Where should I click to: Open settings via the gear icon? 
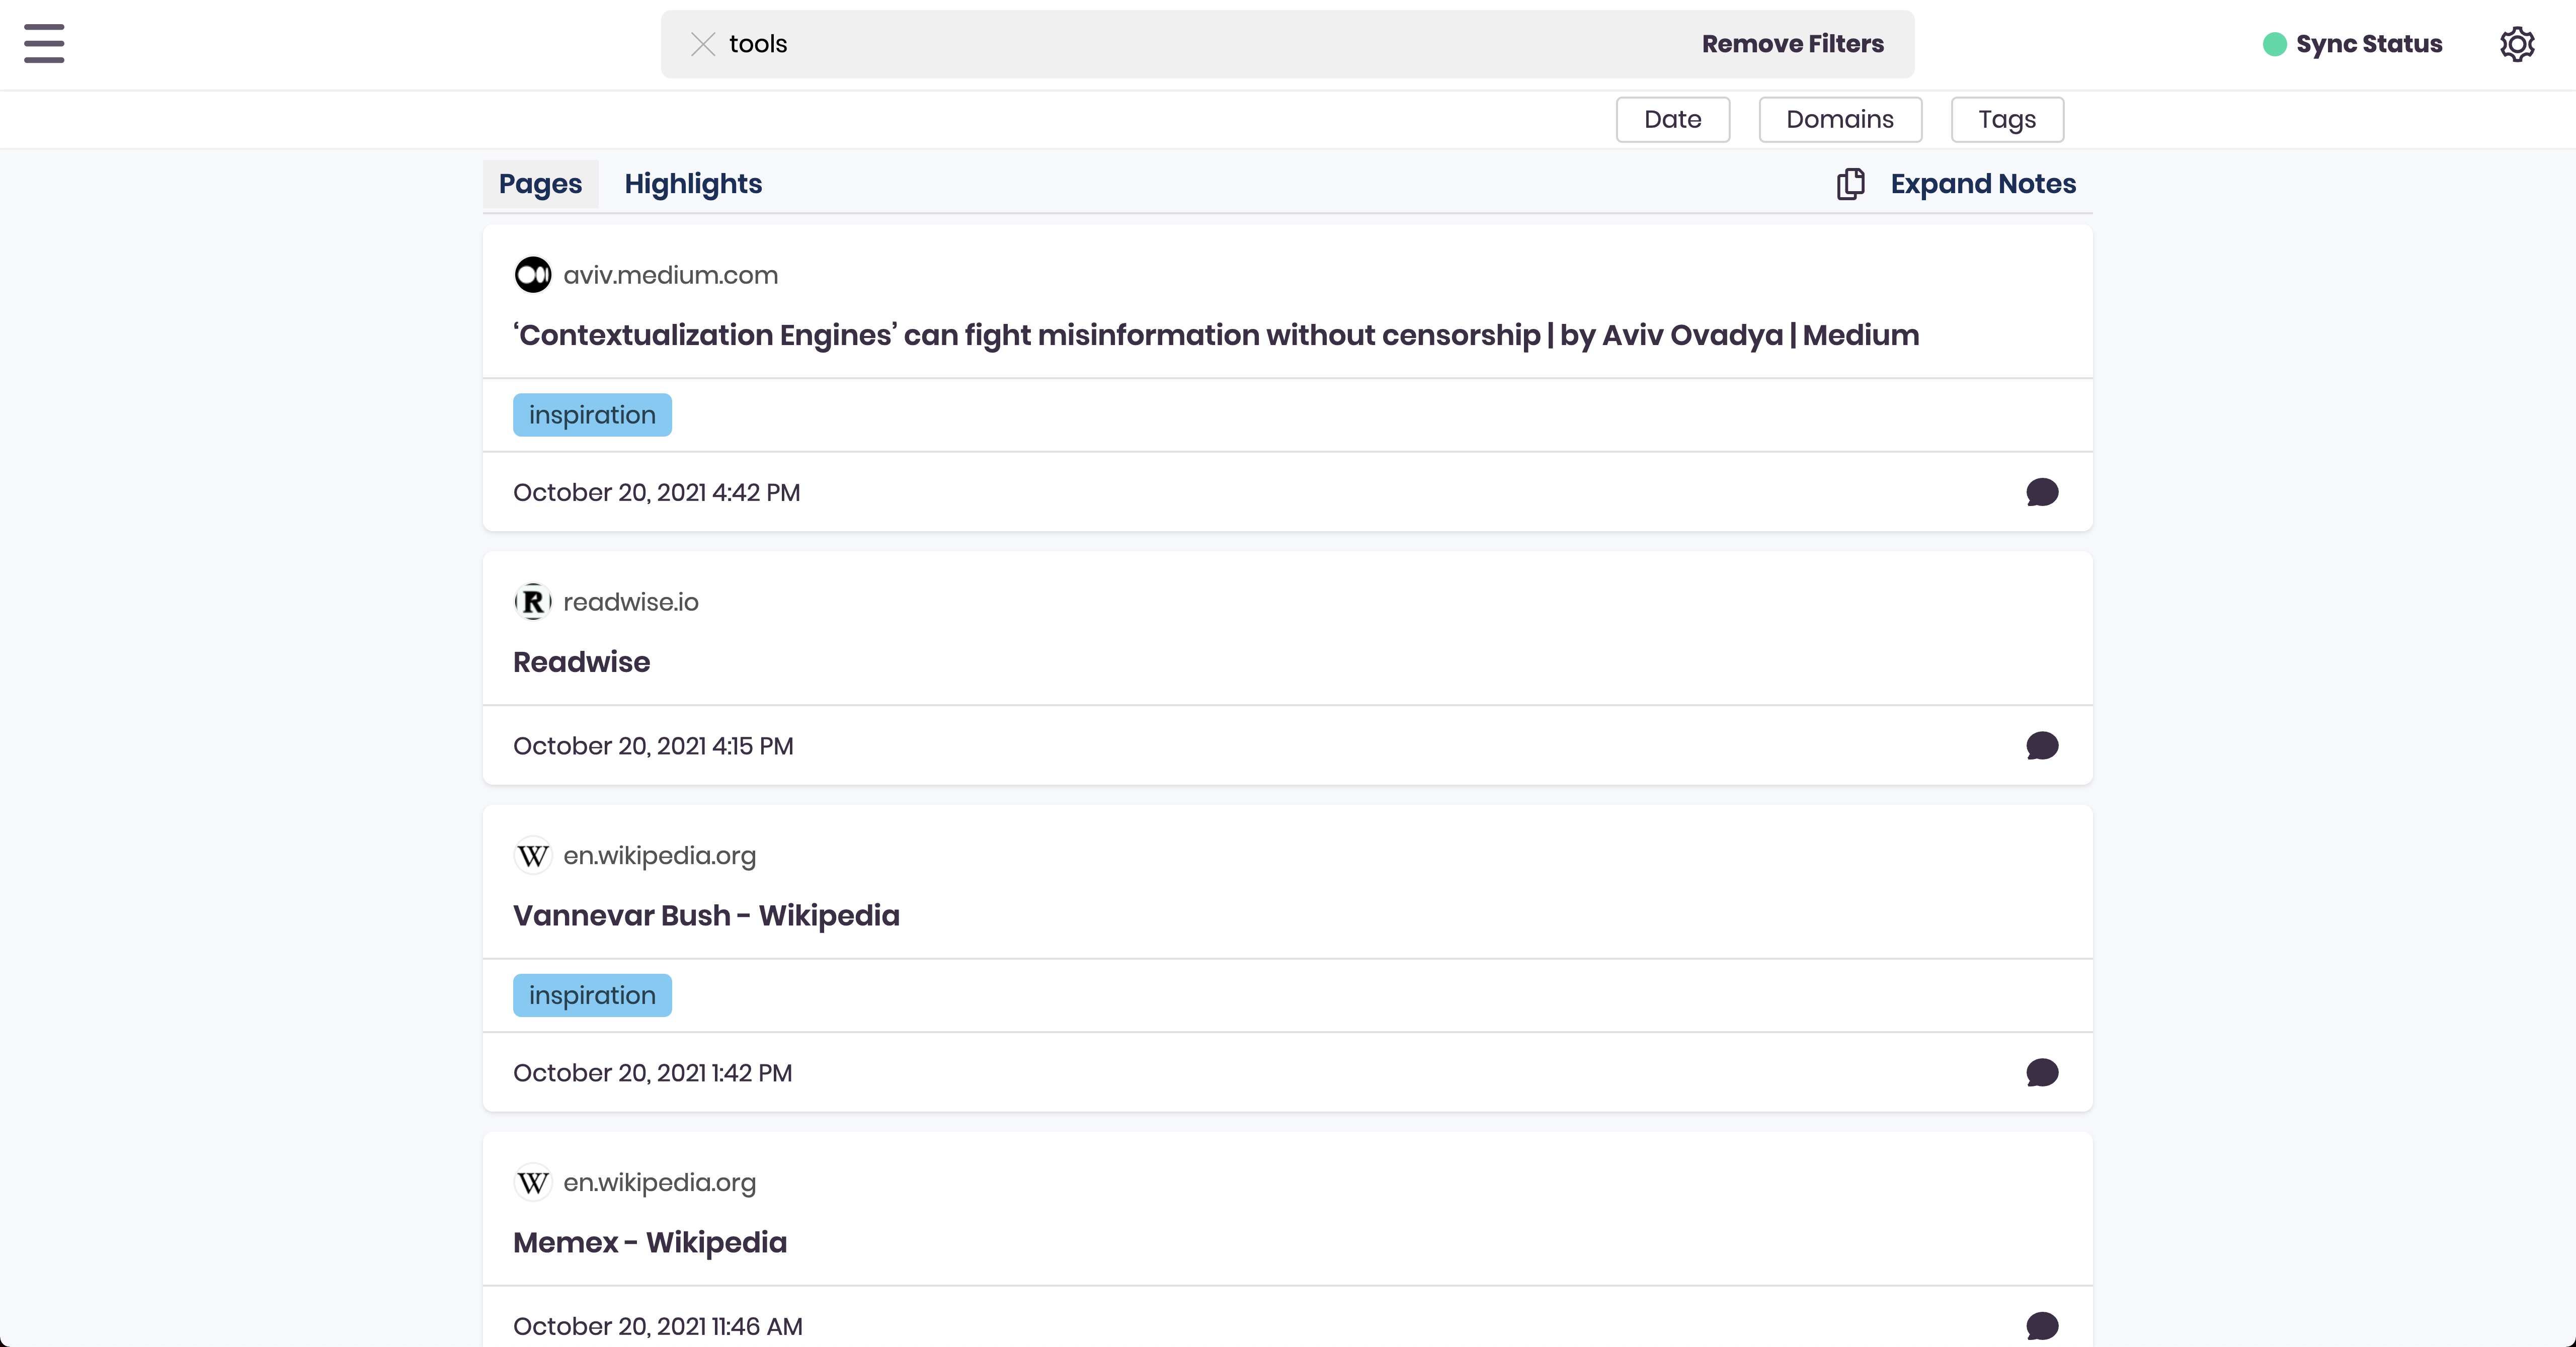click(2517, 44)
